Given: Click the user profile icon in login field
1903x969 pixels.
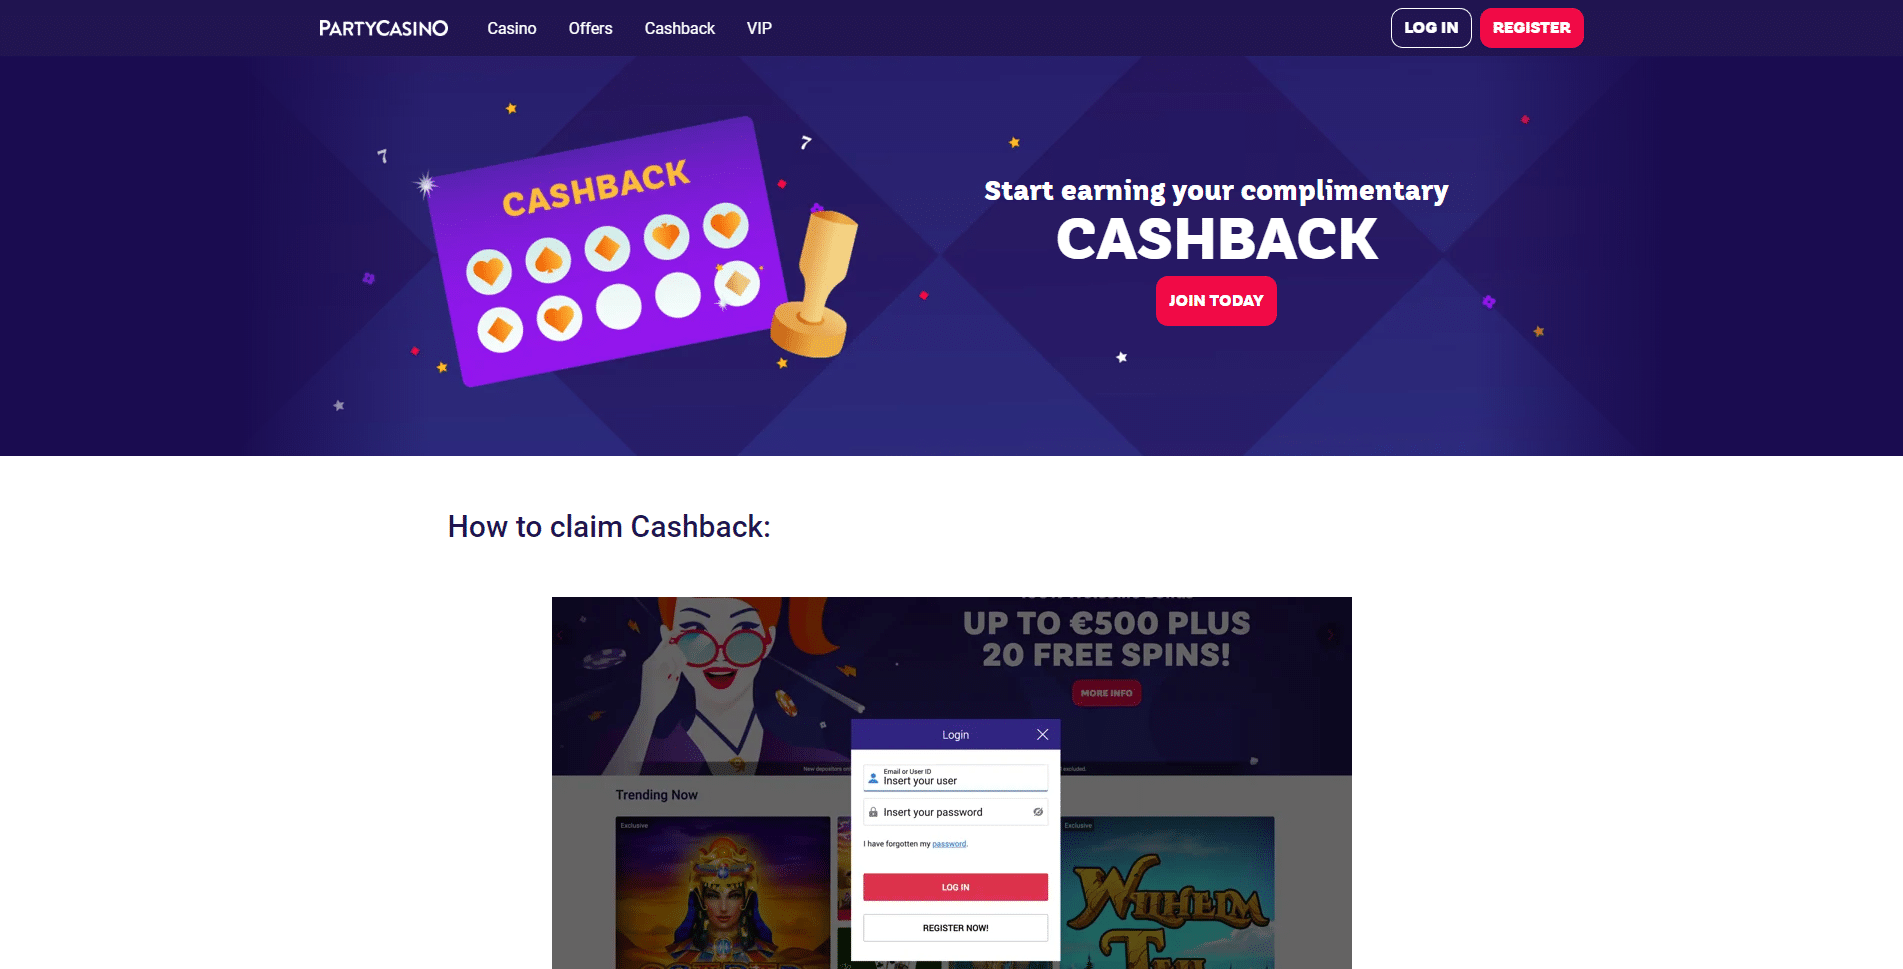Looking at the screenshot, I should 873,778.
